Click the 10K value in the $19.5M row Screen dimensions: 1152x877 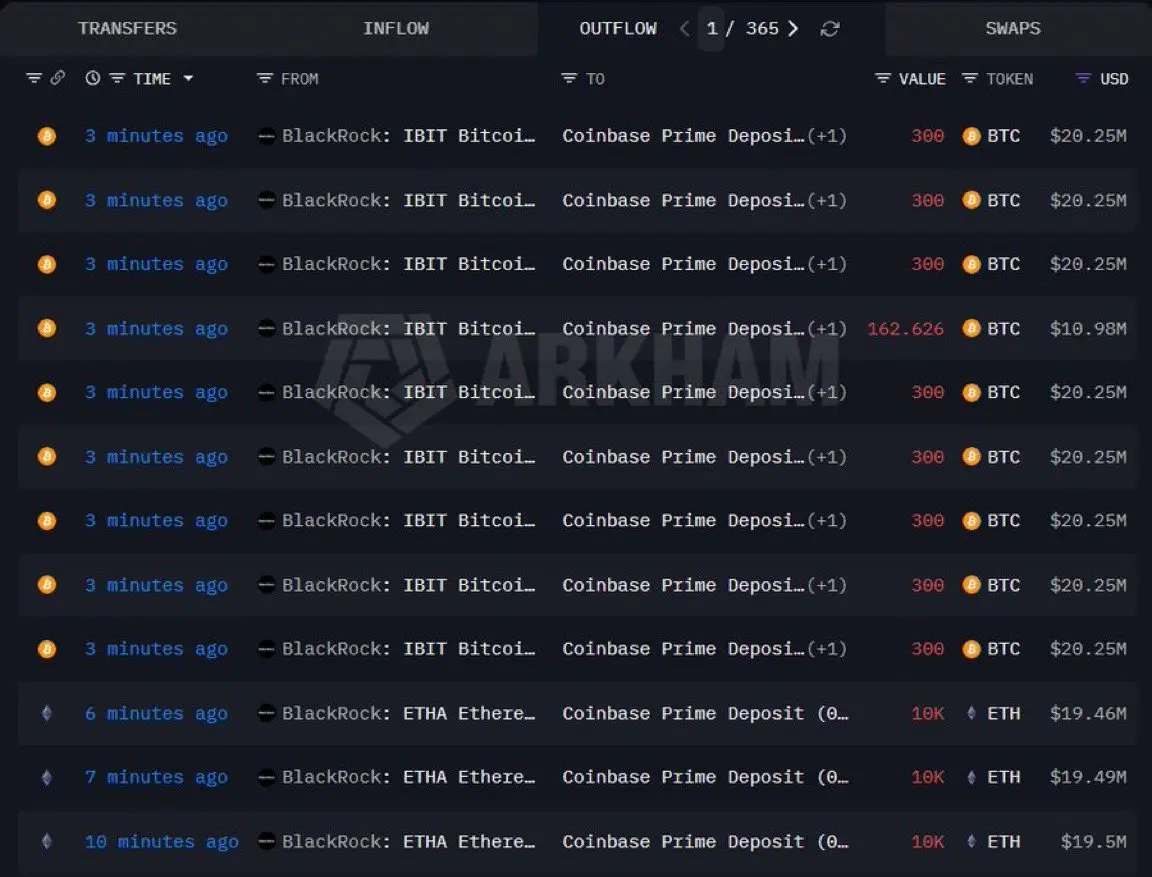(927, 841)
